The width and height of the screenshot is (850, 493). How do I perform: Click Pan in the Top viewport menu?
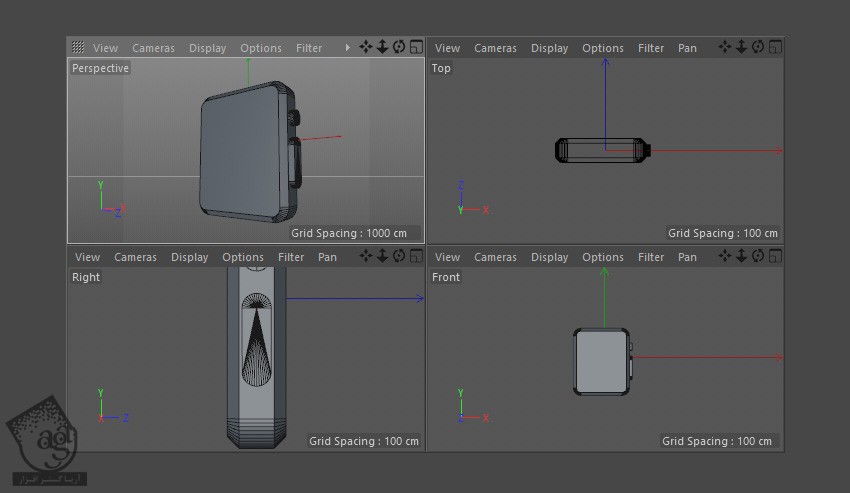pyautogui.click(x=687, y=48)
